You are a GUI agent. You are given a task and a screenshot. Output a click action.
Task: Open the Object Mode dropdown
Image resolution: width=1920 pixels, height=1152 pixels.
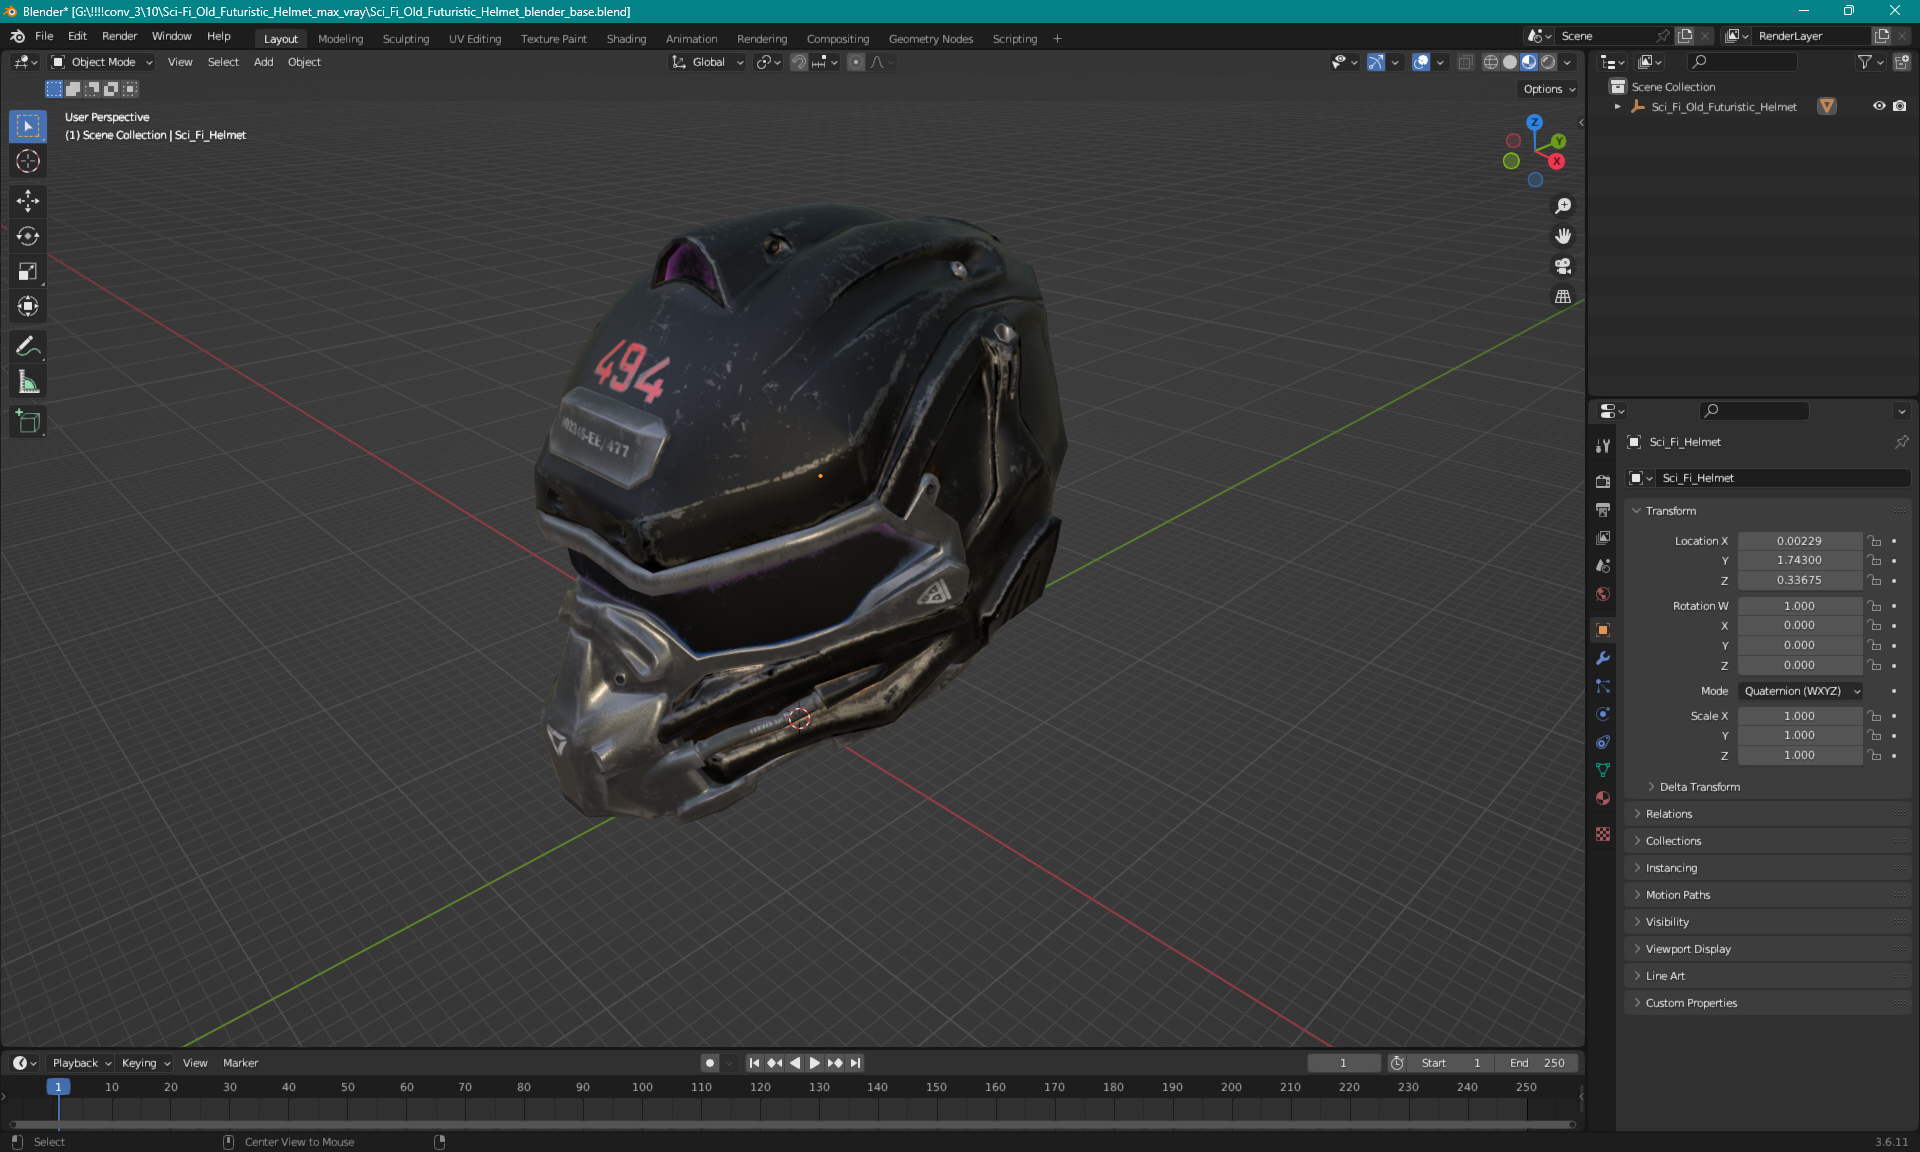(103, 62)
